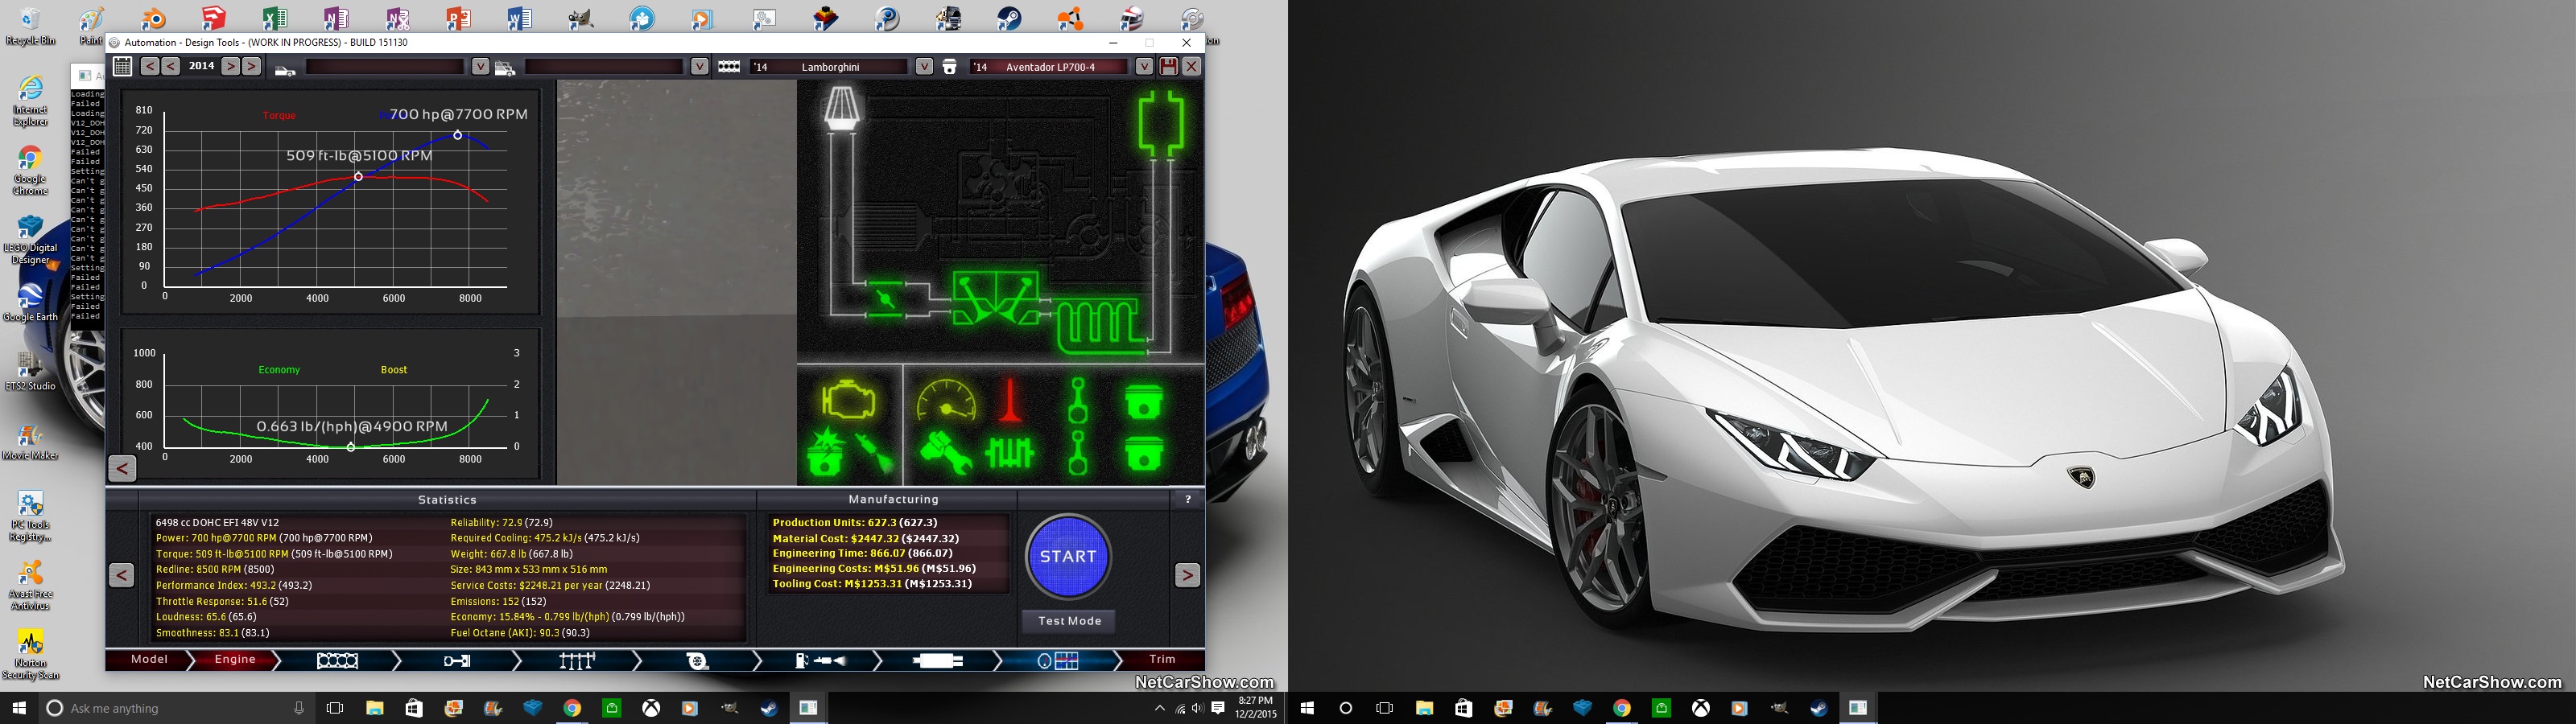Click the hand-with-wrench service icon
This screenshot has height=724, width=2576.
(x=945, y=453)
